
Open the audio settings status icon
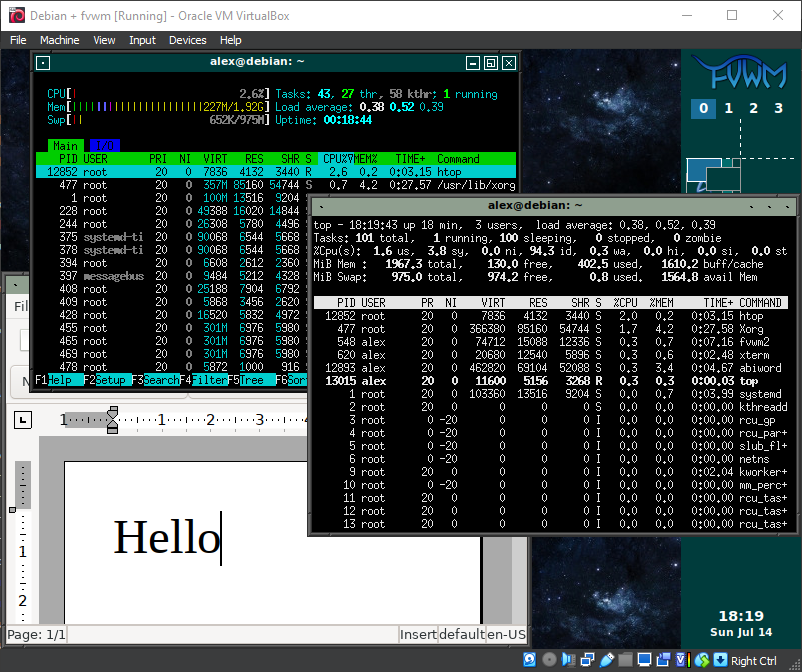[x=568, y=660]
